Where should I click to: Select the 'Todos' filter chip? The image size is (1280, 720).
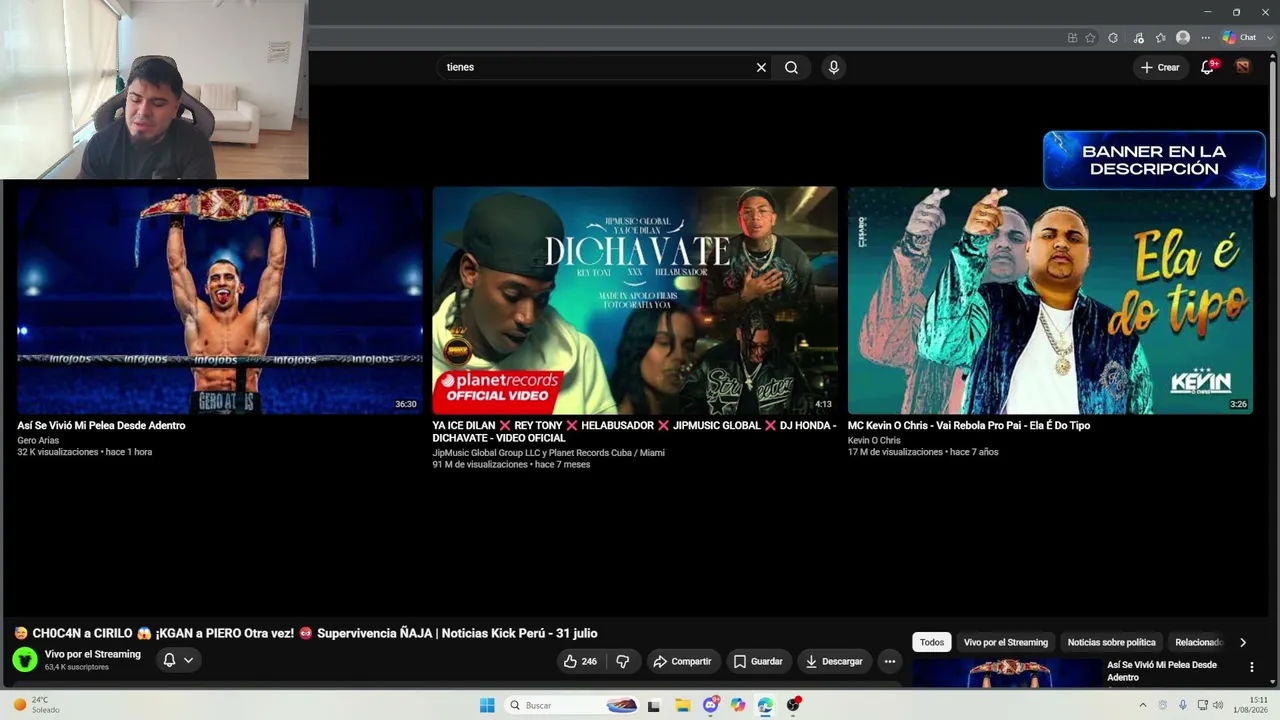932,642
